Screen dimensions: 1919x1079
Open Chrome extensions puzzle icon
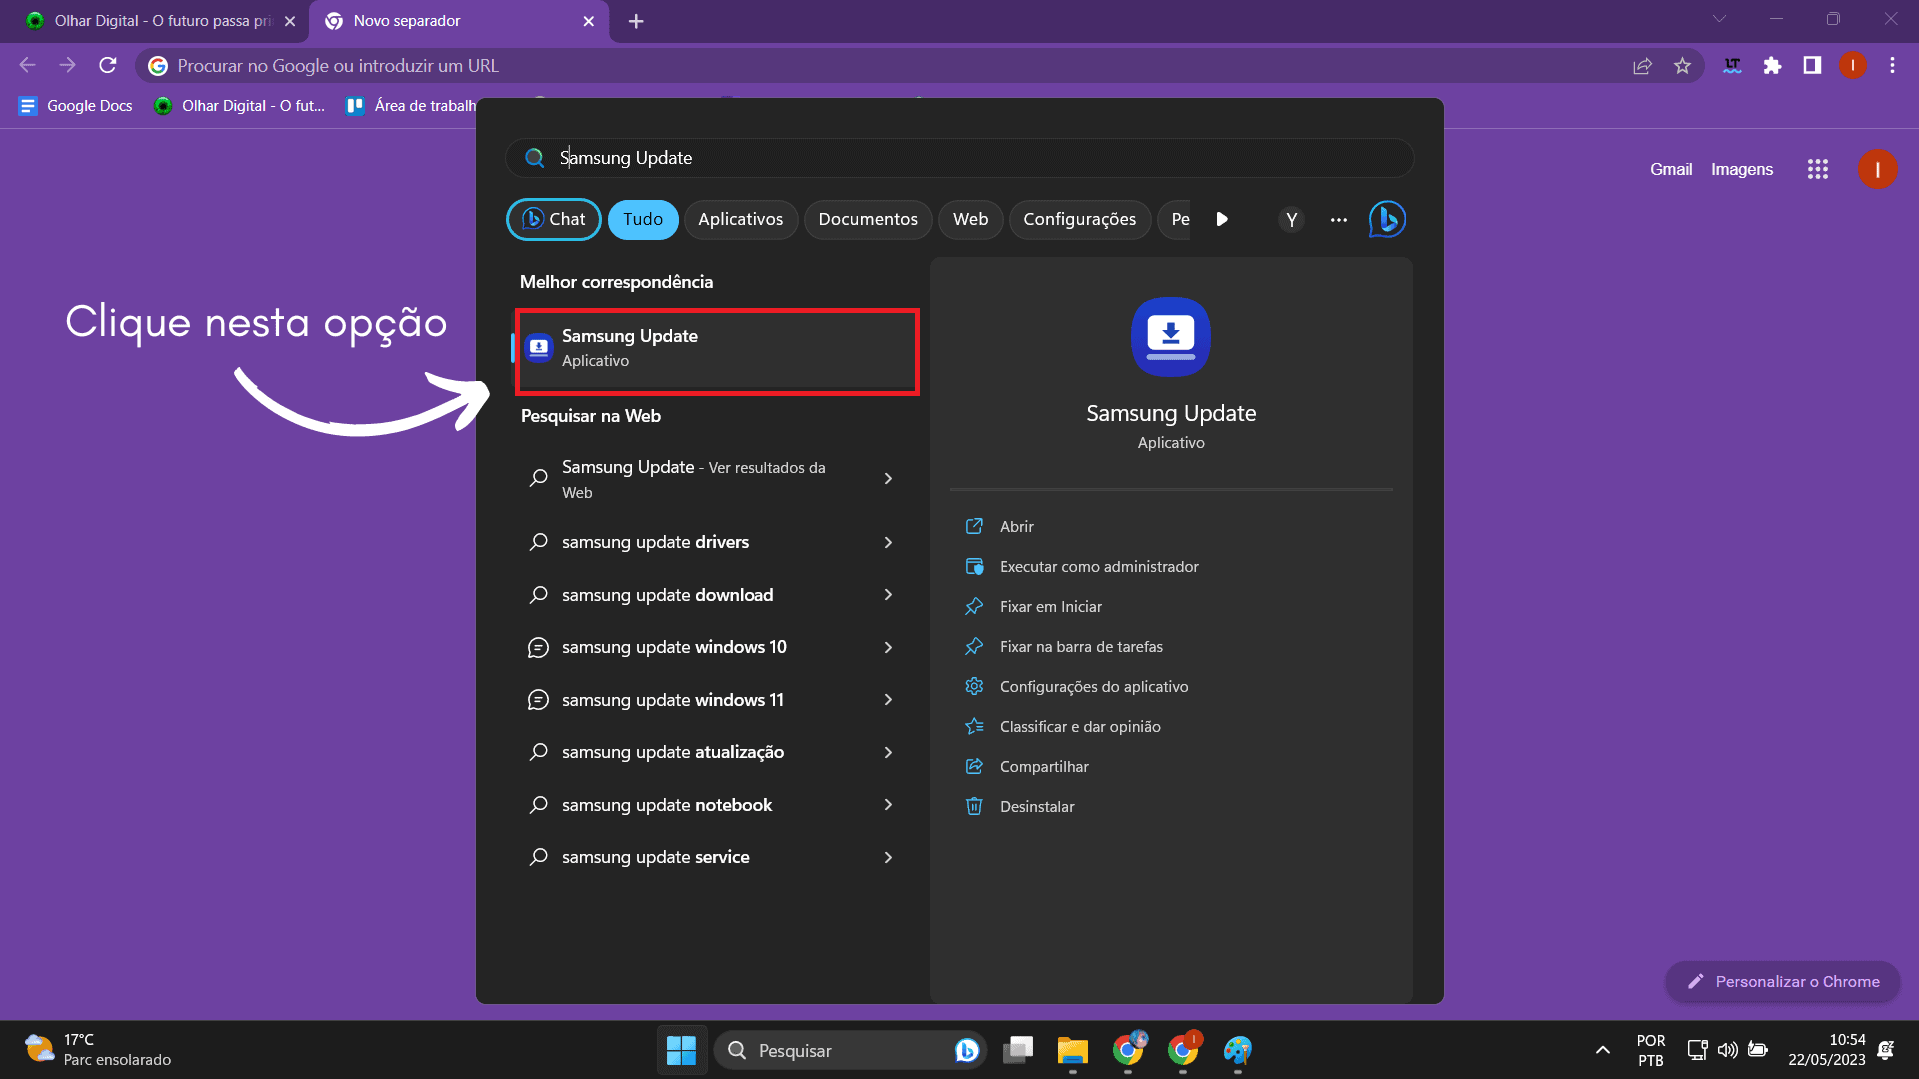[x=1772, y=65]
